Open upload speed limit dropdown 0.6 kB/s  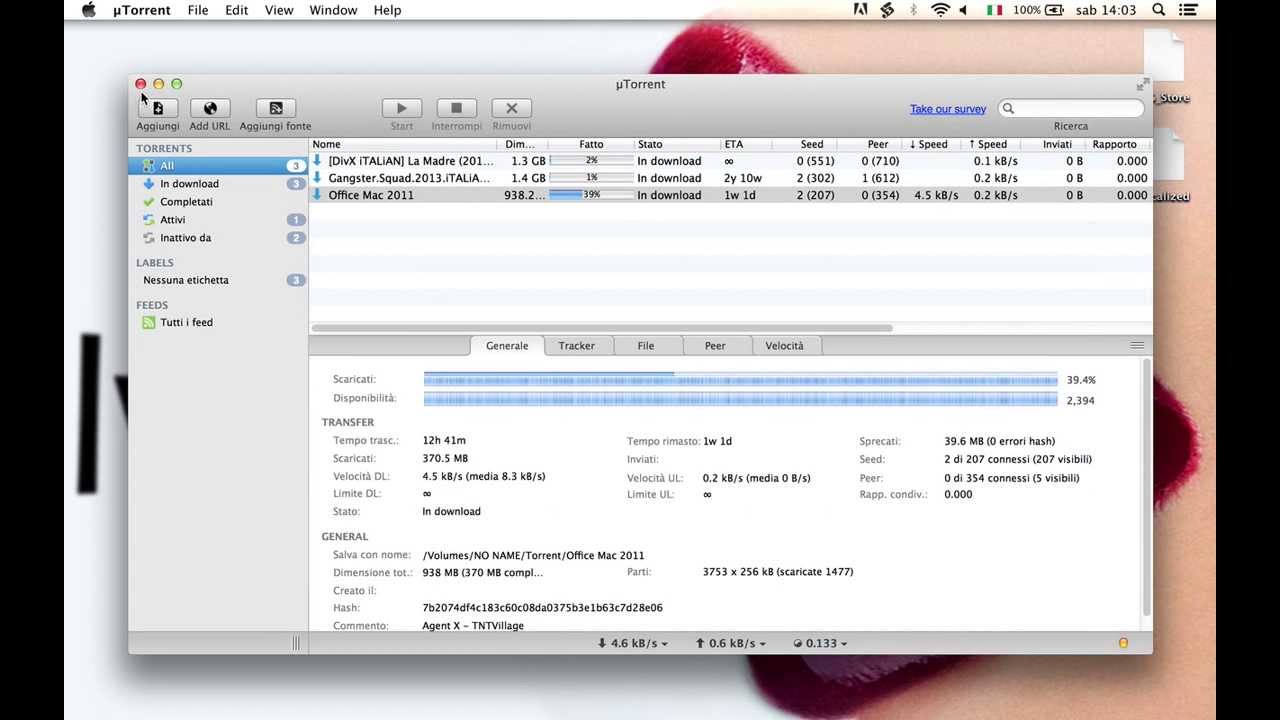(730, 643)
